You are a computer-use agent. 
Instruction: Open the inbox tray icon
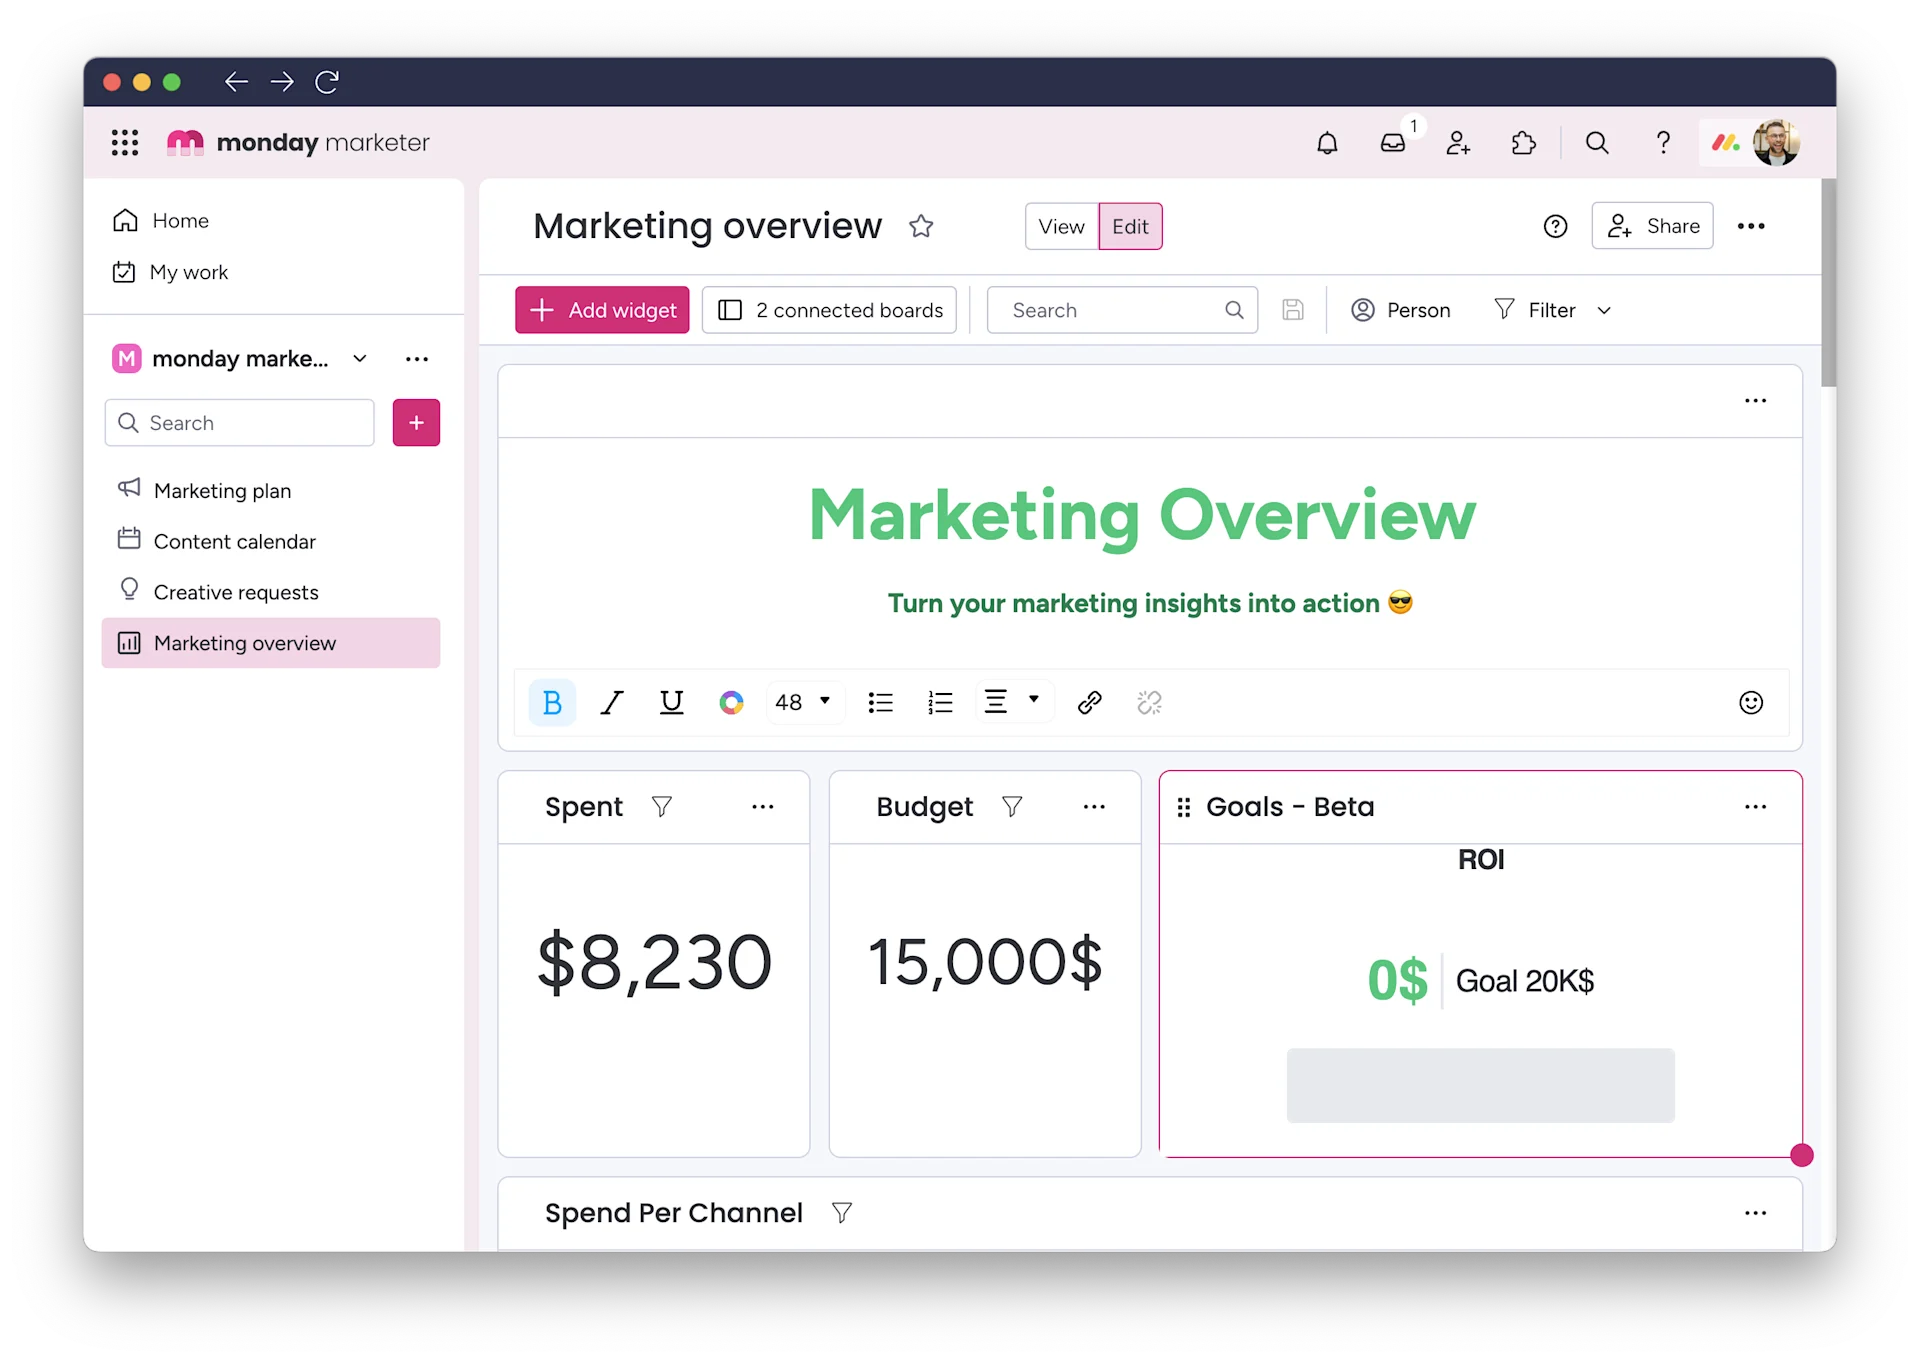pos(1392,143)
